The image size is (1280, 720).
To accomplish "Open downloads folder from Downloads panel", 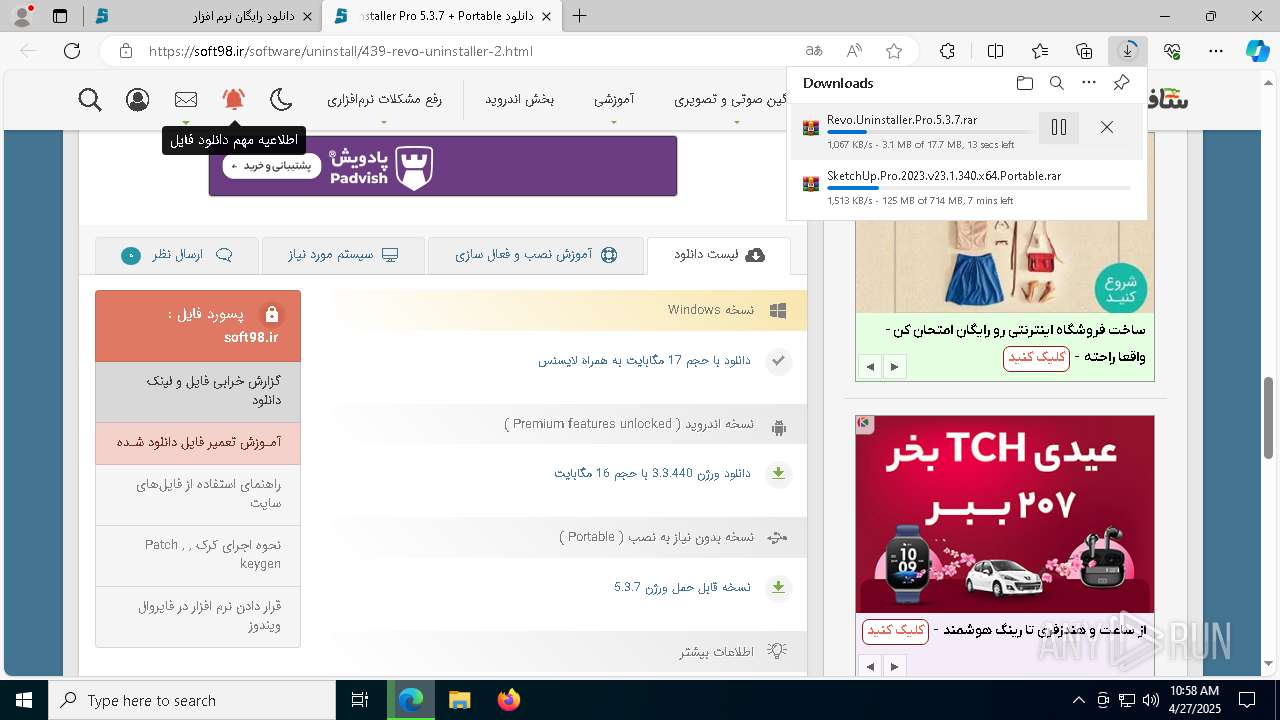I will point(1025,83).
